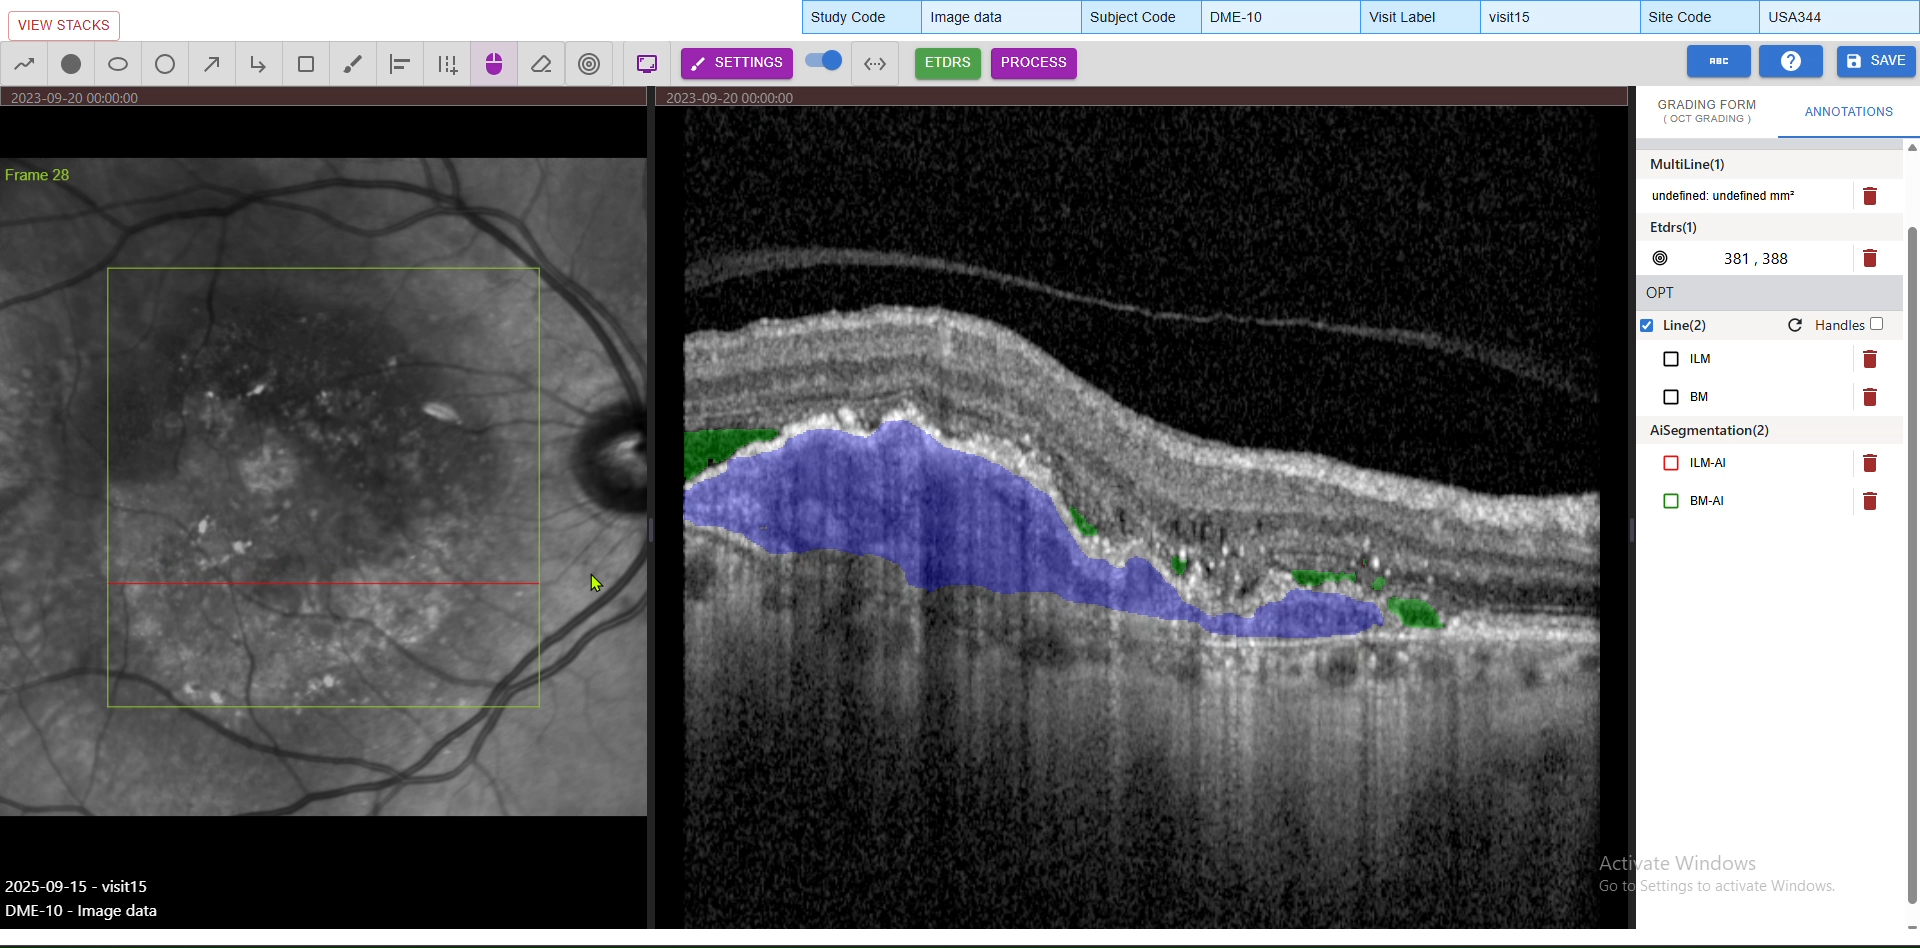
Task: Click the refresh icon beside Line(2)
Action: point(1795,325)
